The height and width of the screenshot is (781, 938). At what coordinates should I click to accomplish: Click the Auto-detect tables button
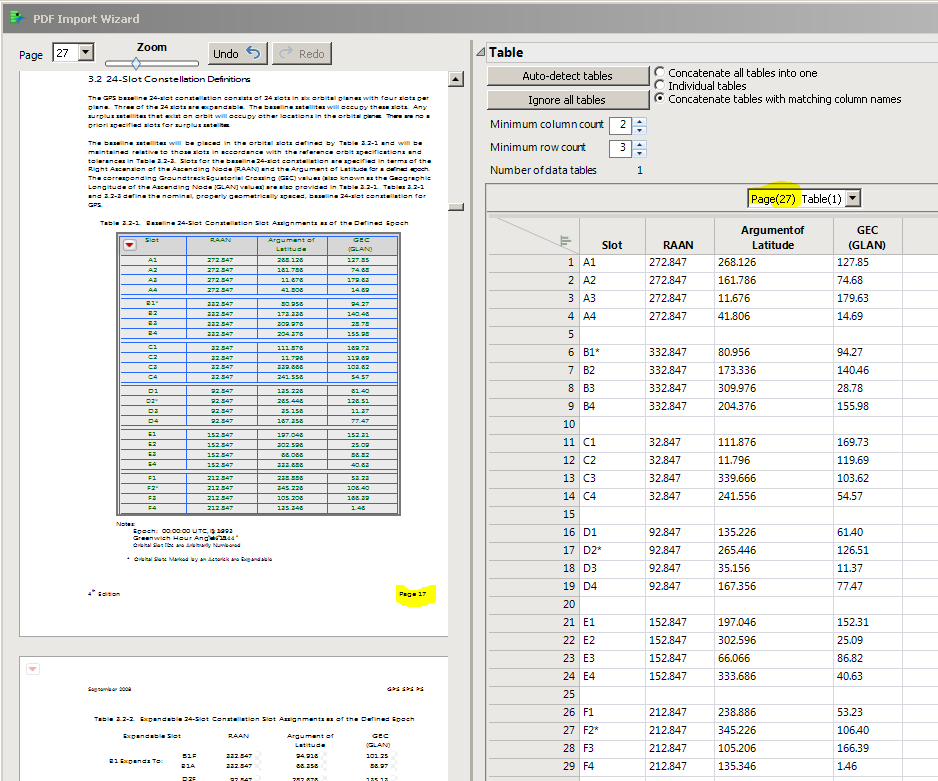tap(567, 76)
